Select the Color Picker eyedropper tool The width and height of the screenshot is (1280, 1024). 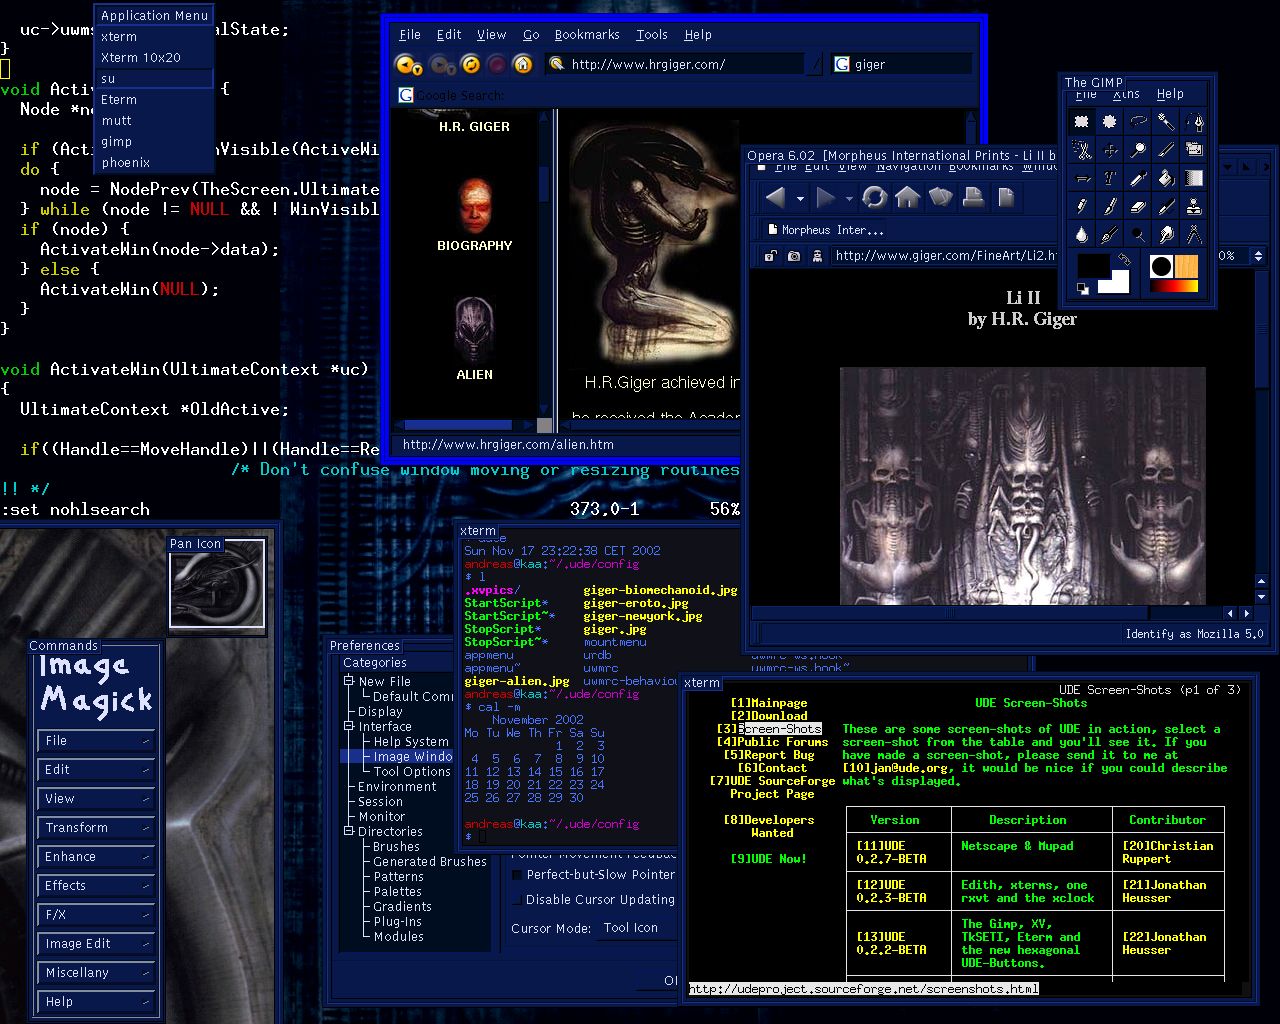(x=1138, y=178)
